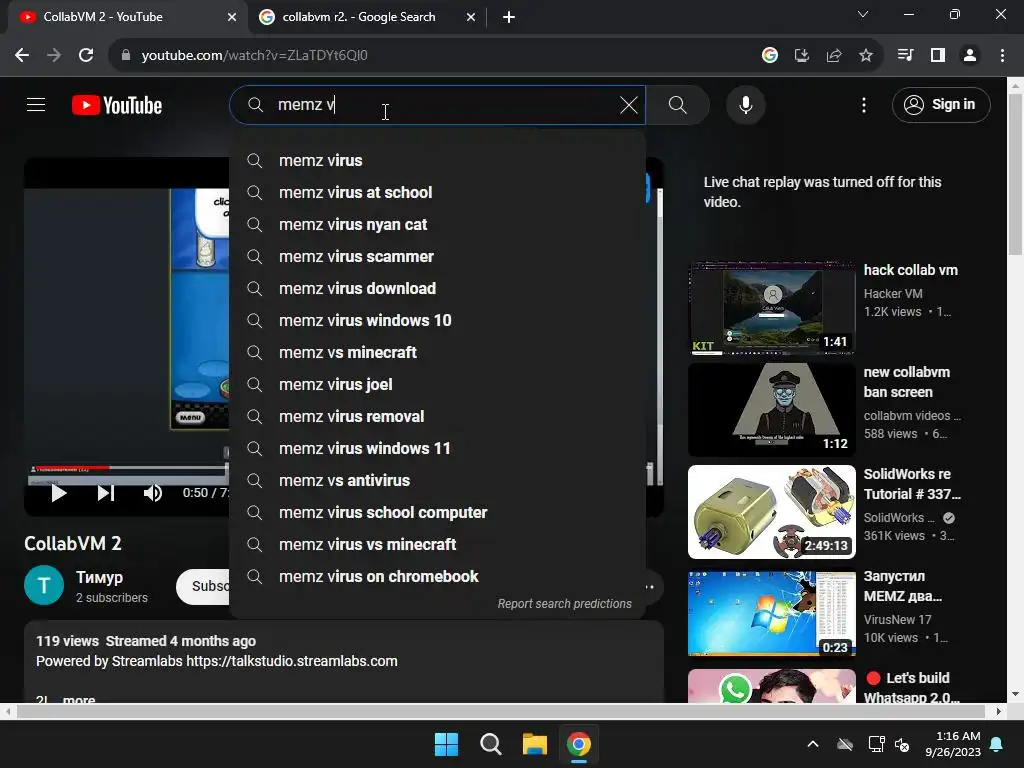Select suggestion "memz virus windows 10"

click(x=437, y=321)
